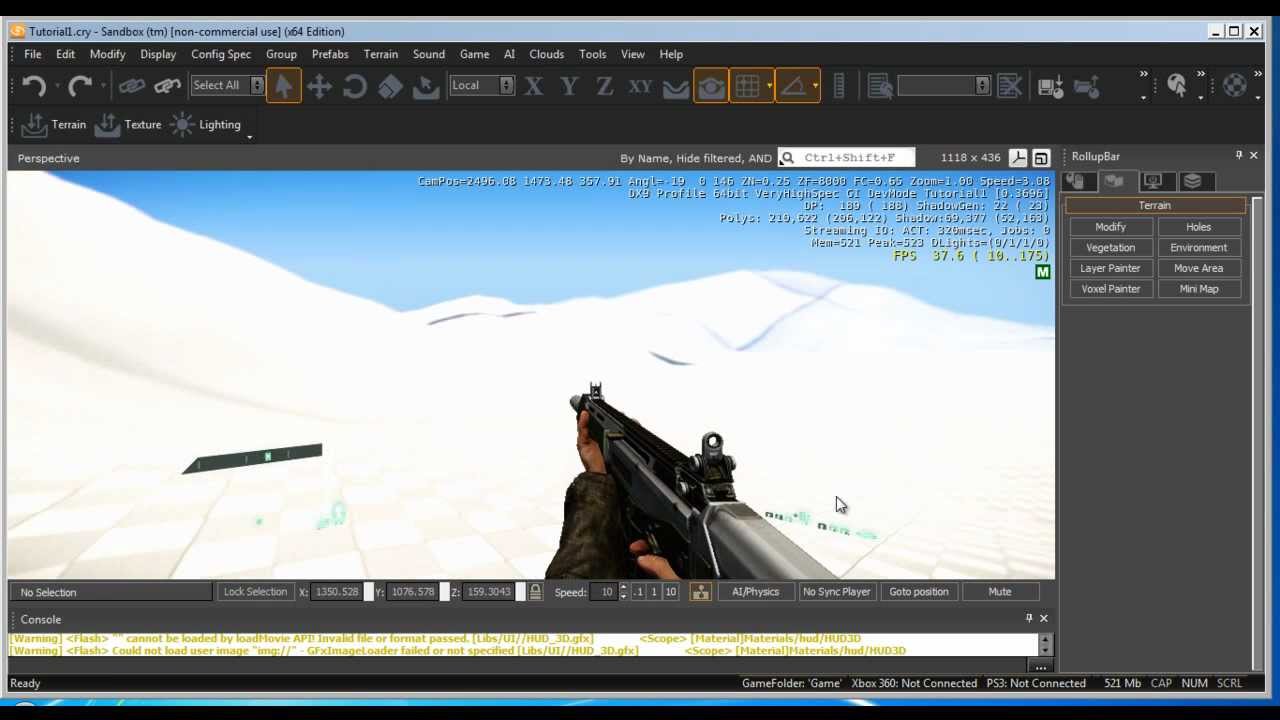This screenshot has width=1280, height=720.
Task: Toggle the axis lock padlock icon
Action: pyautogui.click(x=535, y=592)
